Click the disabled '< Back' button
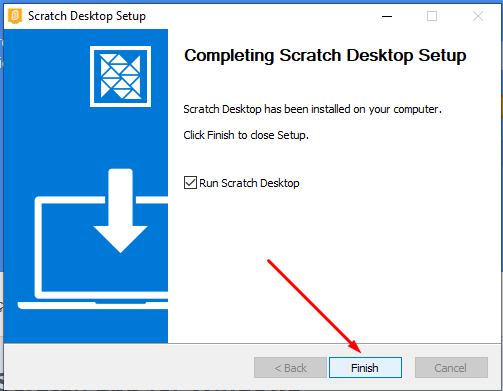This screenshot has width=503, height=391. pyautogui.click(x=290, y=368)
